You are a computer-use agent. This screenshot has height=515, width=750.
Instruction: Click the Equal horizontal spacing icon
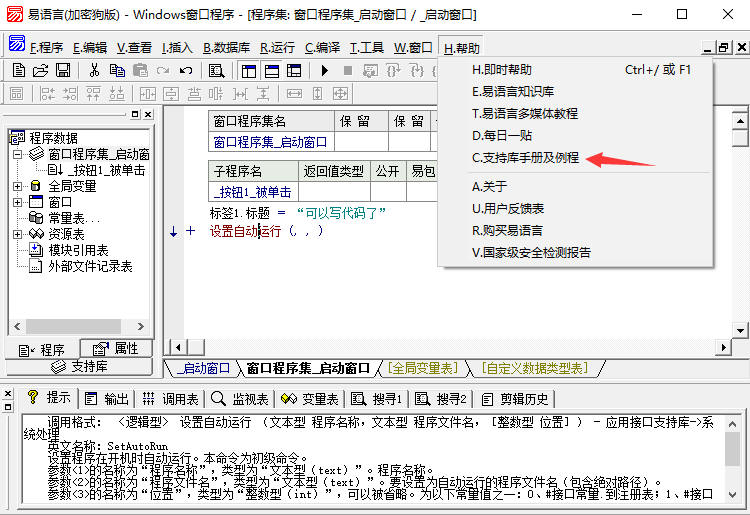pos(240,94)
